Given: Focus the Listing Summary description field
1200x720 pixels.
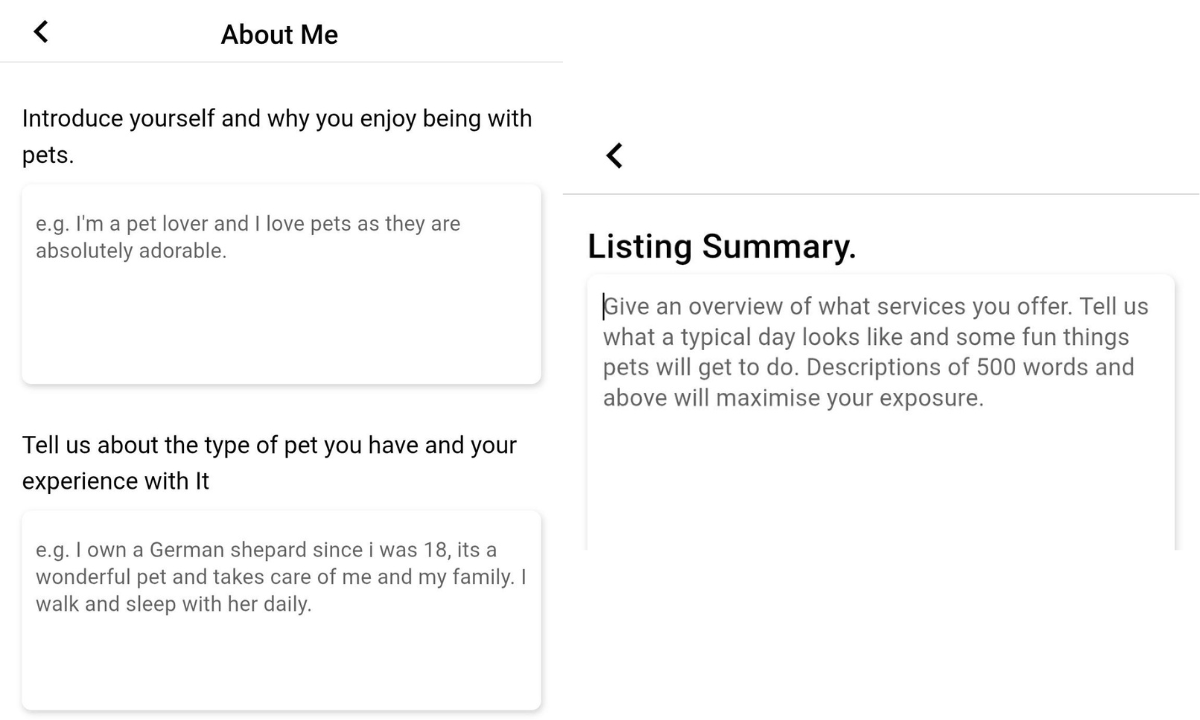Looking at the screenshot, I should point(881,412).
